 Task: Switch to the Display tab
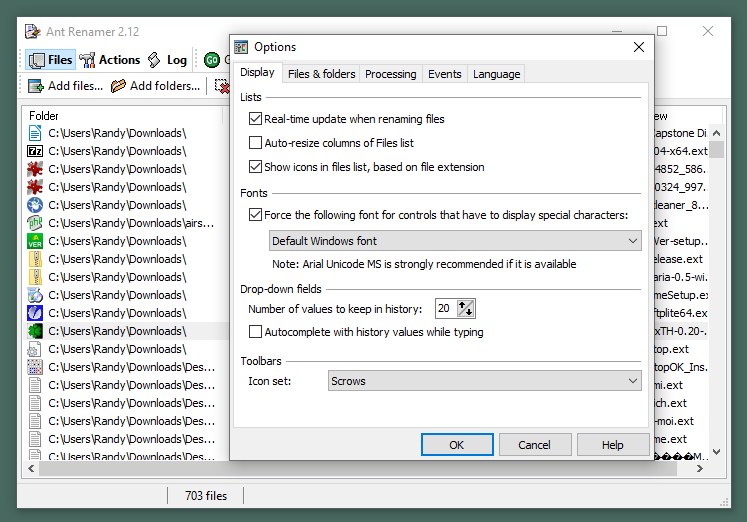tap(257, 72)
